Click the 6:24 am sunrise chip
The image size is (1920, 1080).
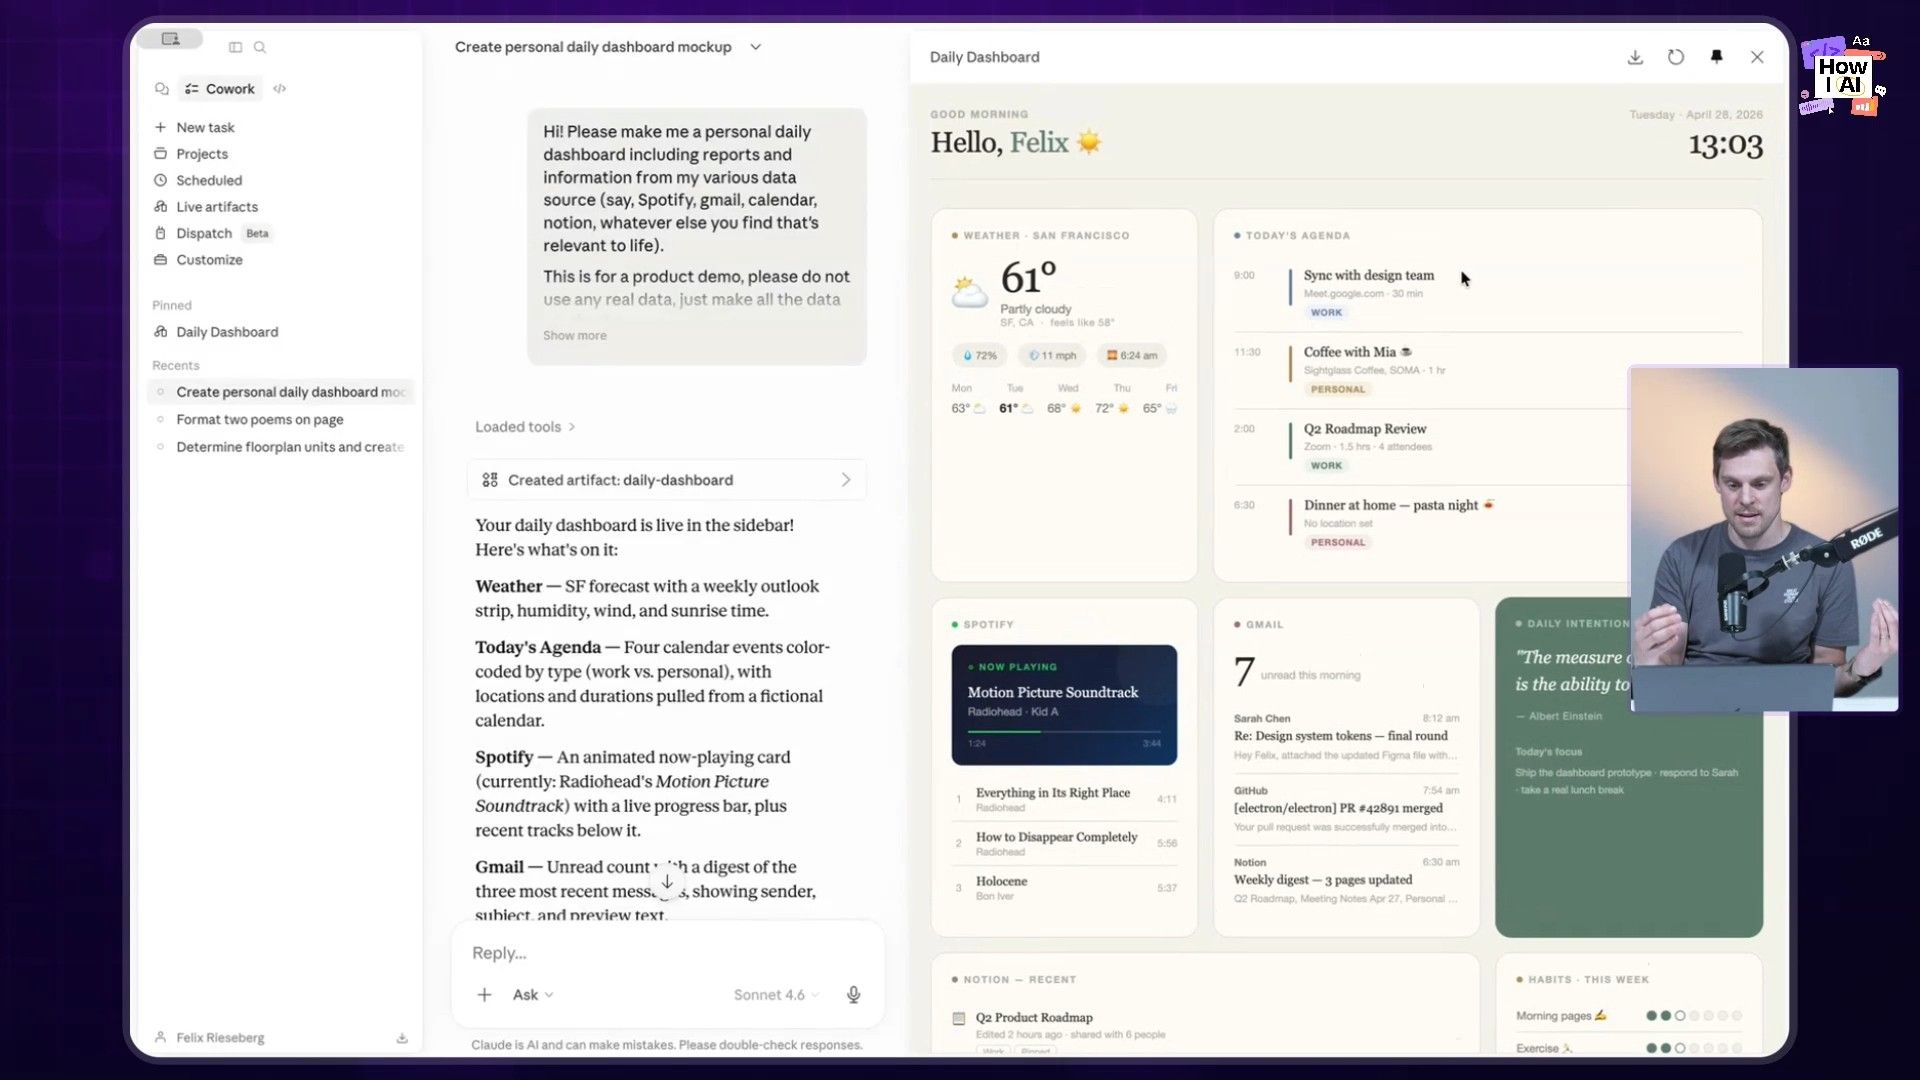(1132, 356)
